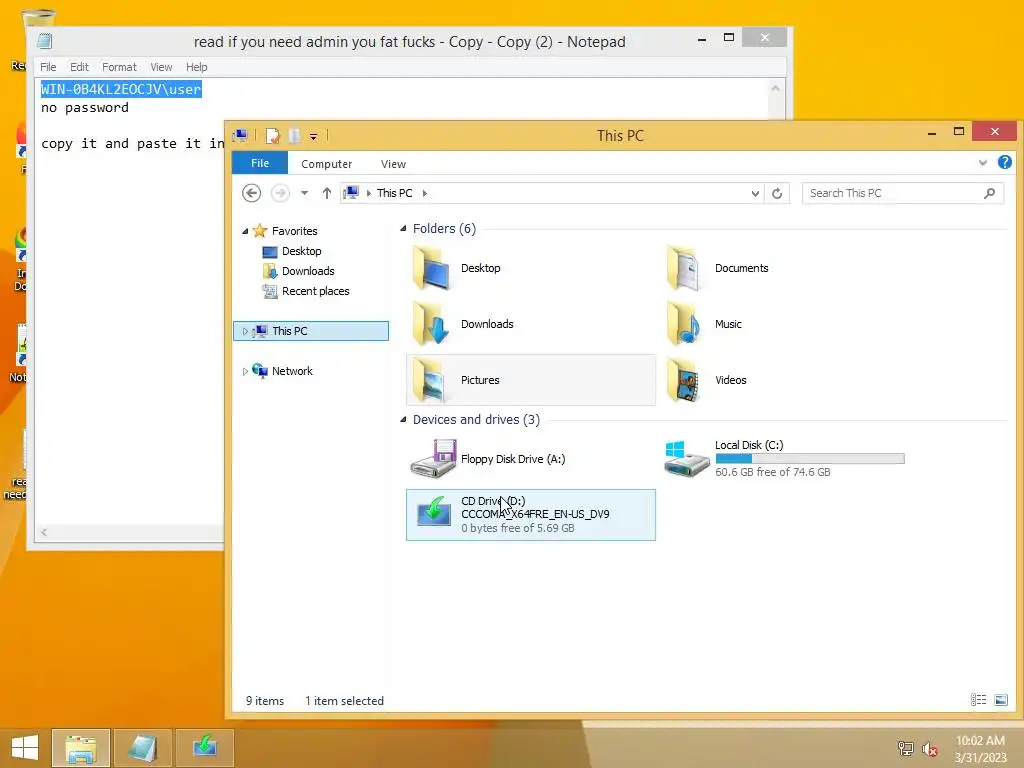Open the recent locations dropdown arrow
This screenshot has height=768, width=1024.
point(304,193)
